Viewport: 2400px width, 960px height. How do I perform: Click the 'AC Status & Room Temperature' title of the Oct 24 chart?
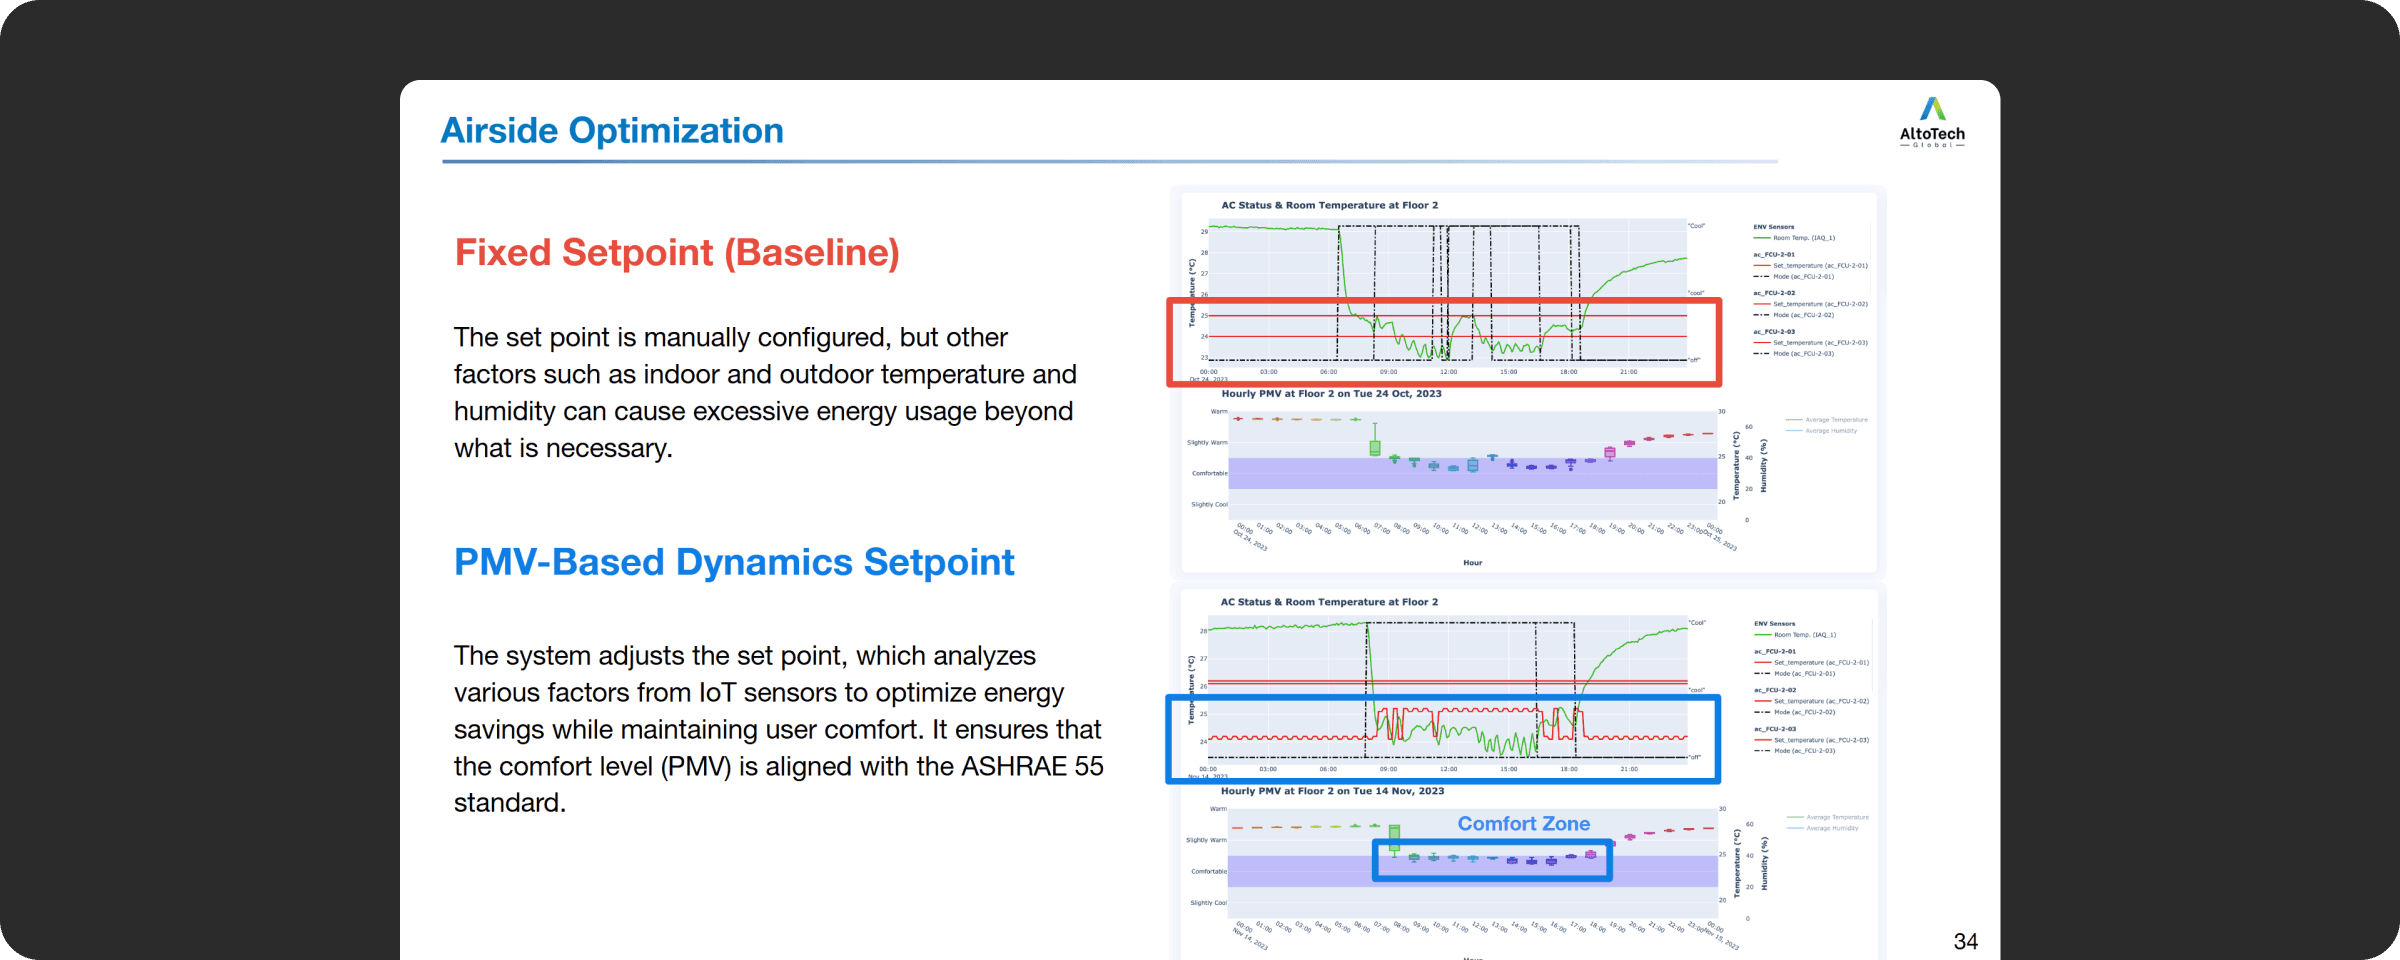coord(1329,205)
